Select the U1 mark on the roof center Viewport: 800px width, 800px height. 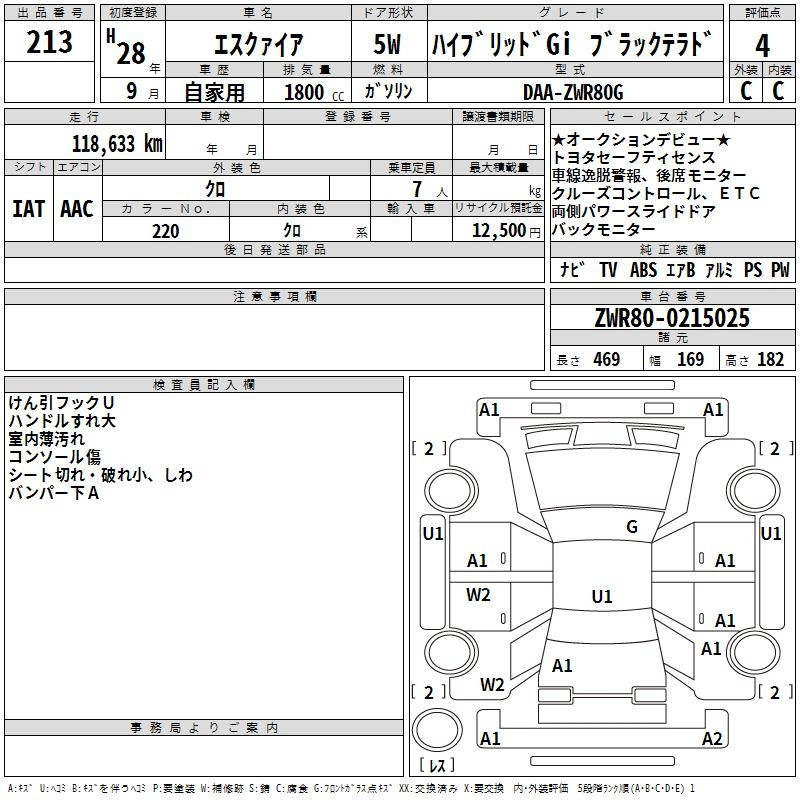(x=602, y=596)
